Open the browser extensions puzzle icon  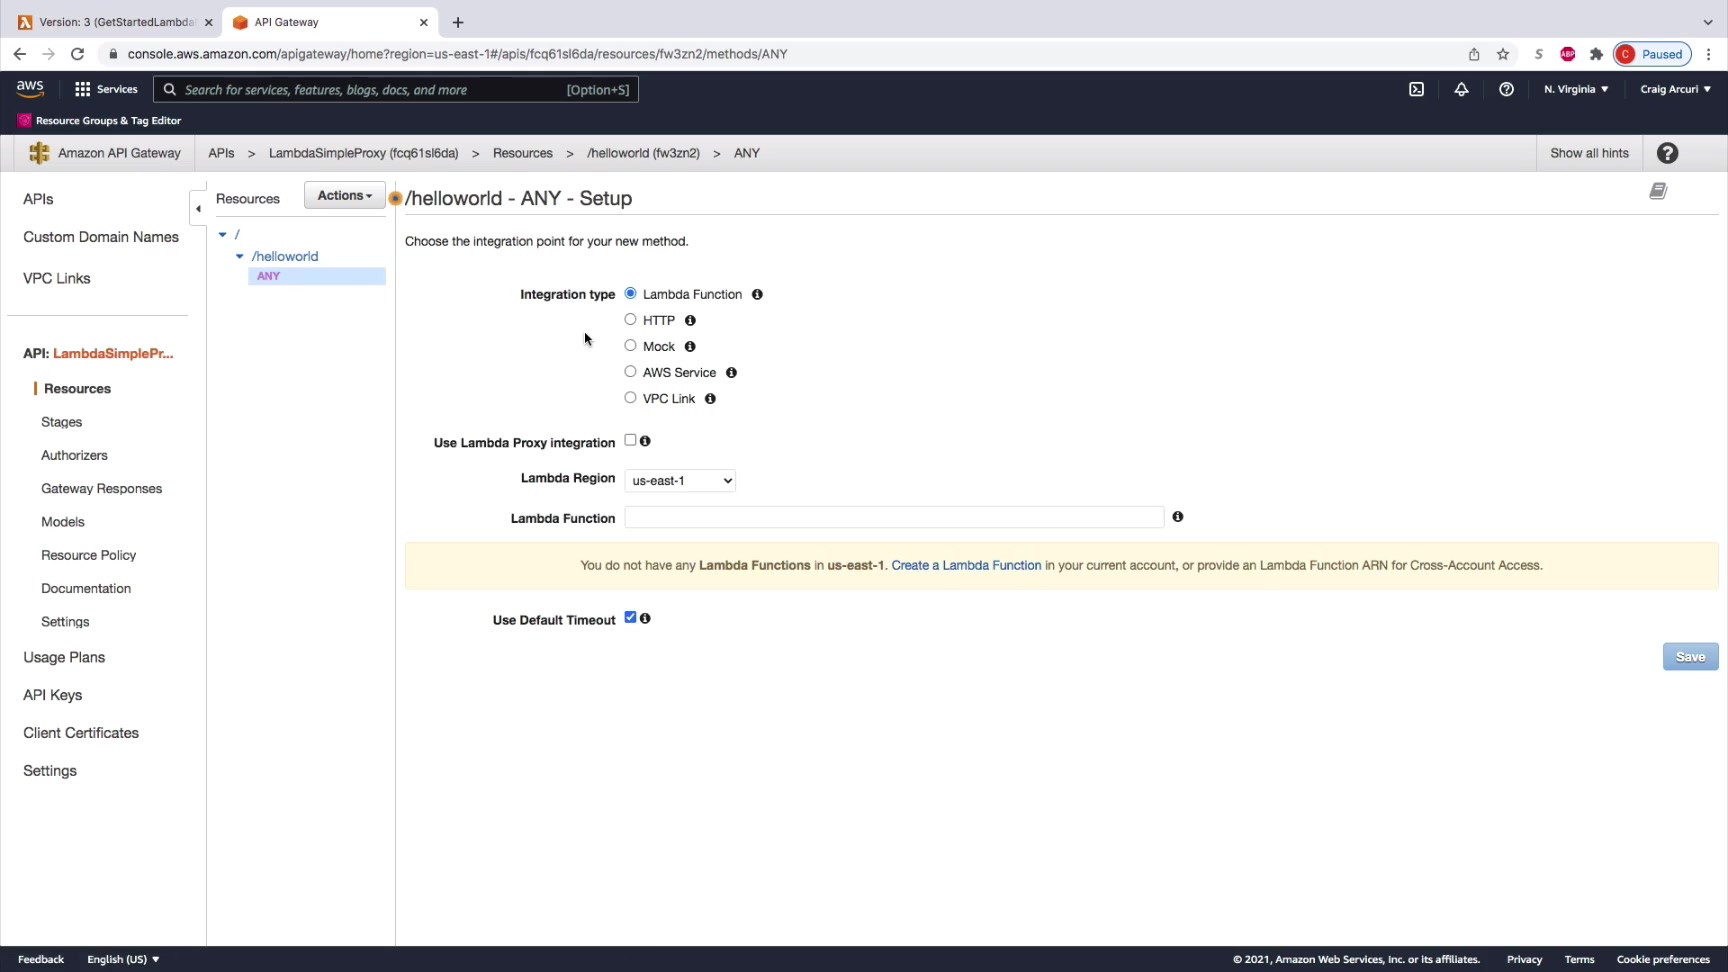(x=1596, y=54)
